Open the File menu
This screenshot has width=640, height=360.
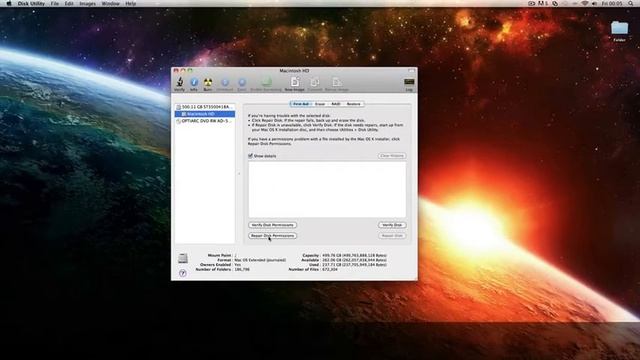pos(55,3)
